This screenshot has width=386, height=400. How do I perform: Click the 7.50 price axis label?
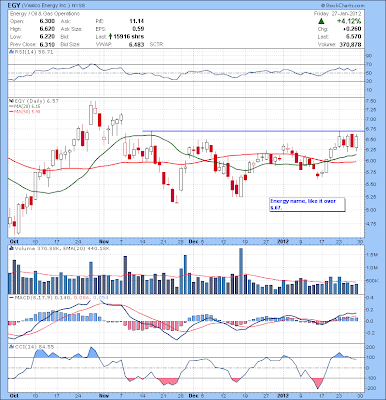(371, 101)
